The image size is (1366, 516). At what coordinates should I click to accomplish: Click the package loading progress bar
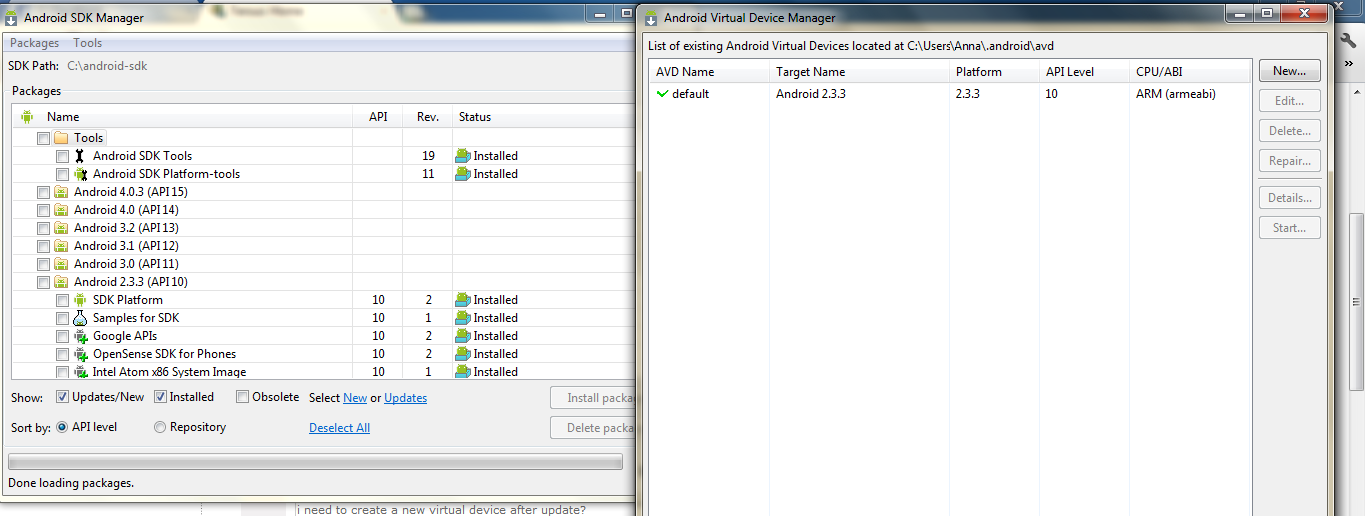[x=315, y=462]
